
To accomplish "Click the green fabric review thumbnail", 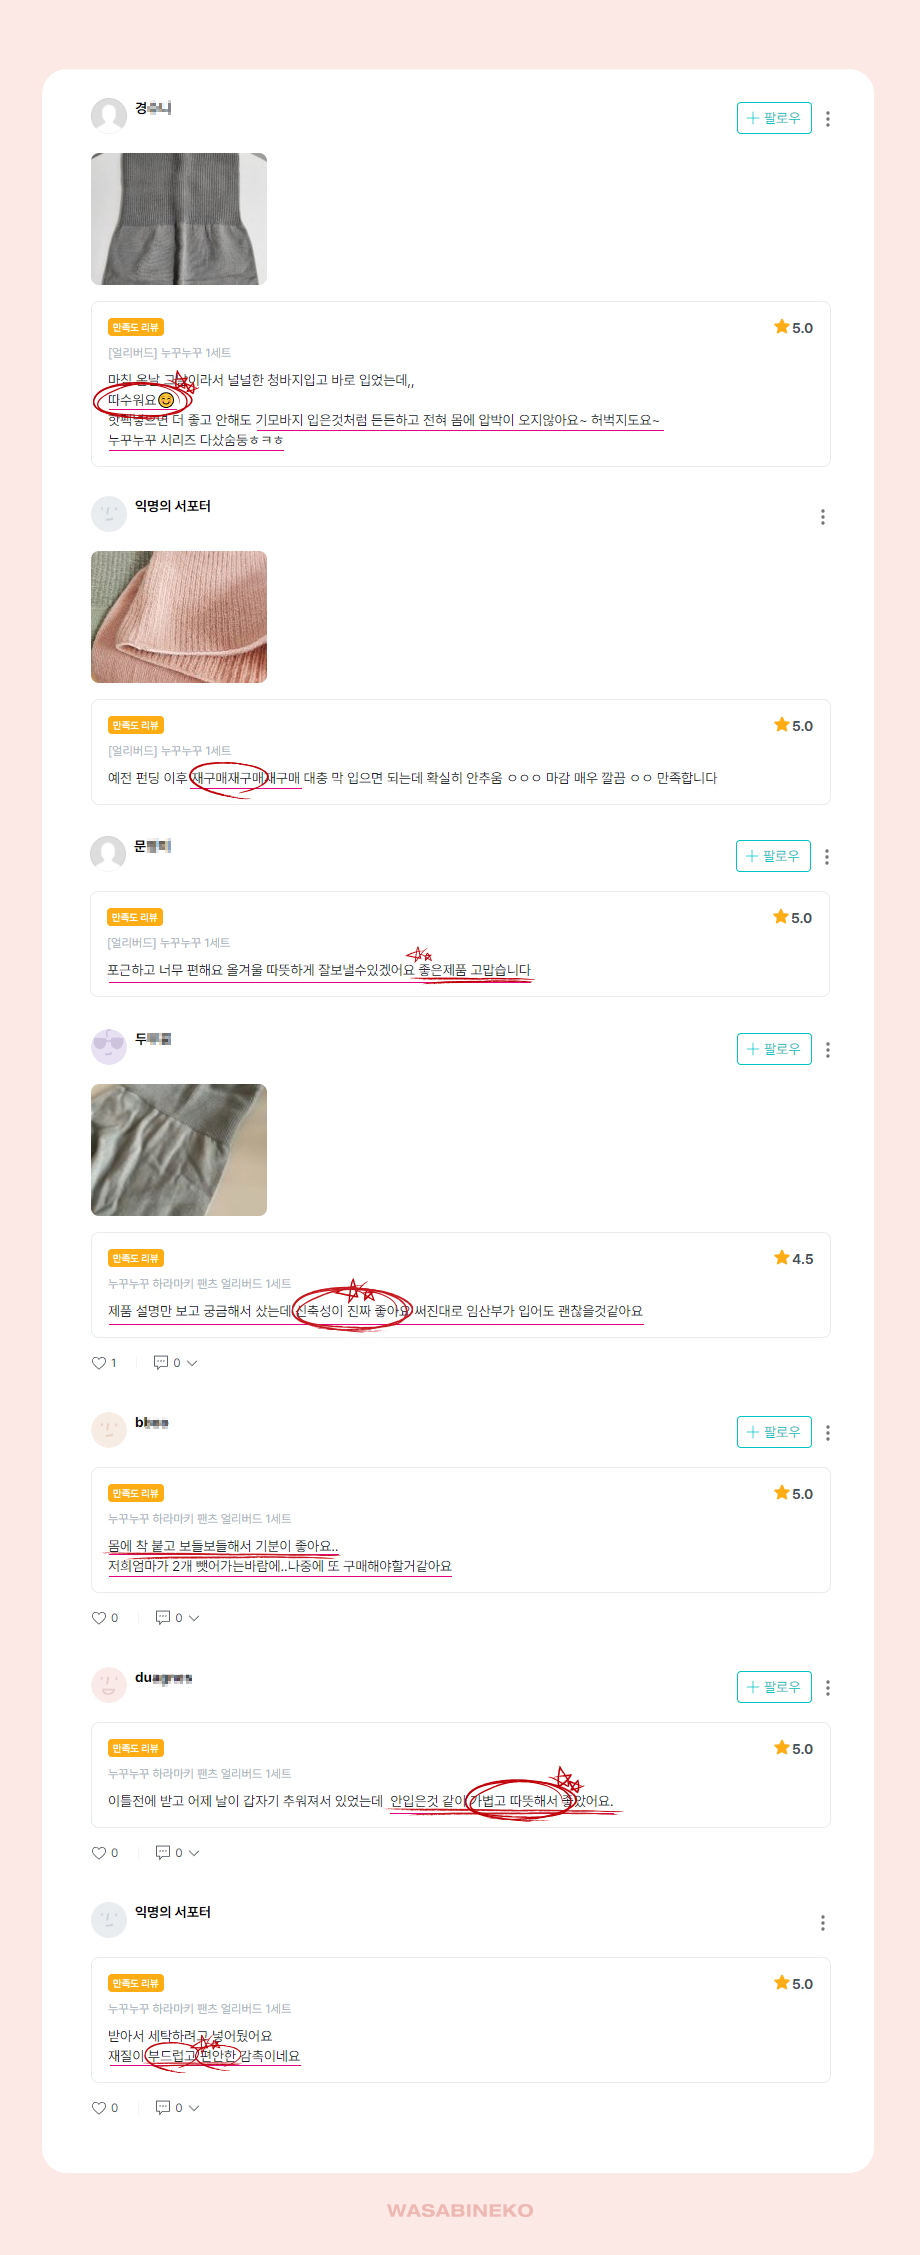I will click(179, 1150).
